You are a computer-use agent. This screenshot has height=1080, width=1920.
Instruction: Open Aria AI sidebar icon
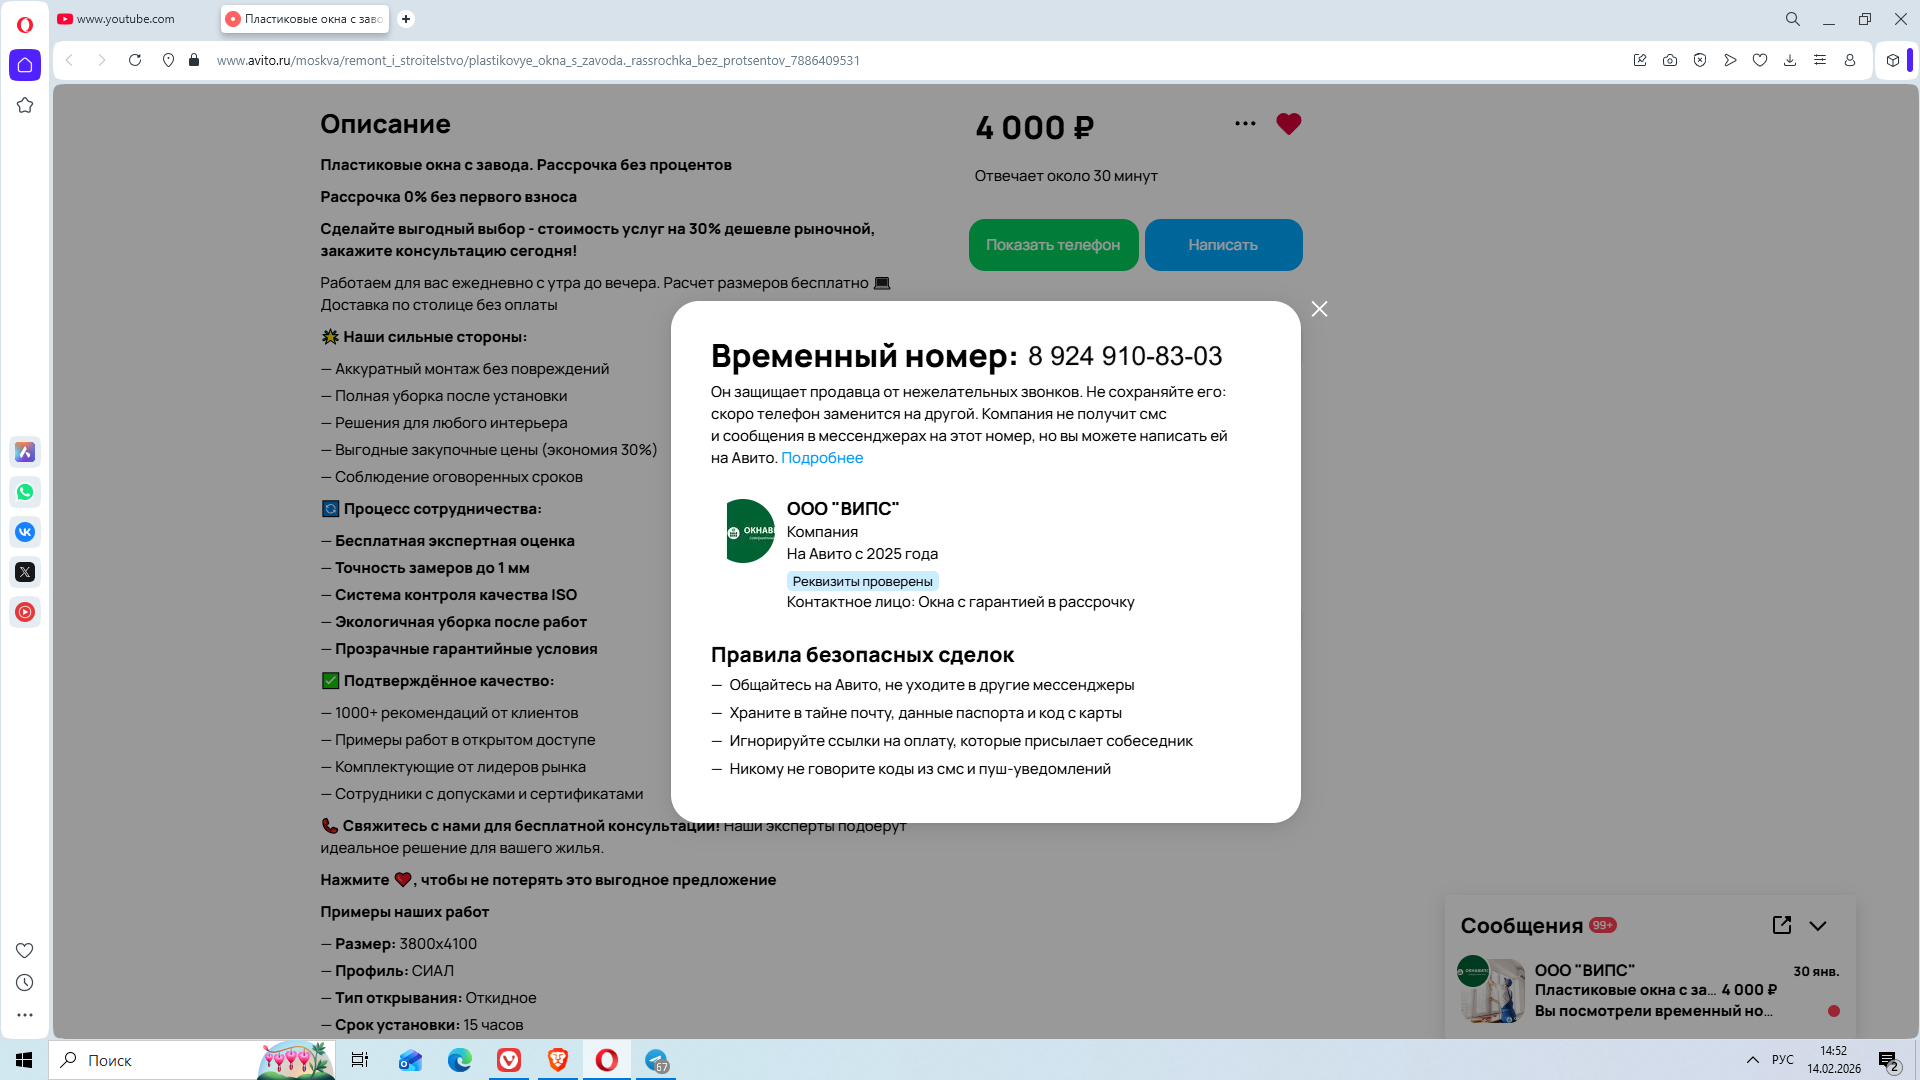(25, 452)
